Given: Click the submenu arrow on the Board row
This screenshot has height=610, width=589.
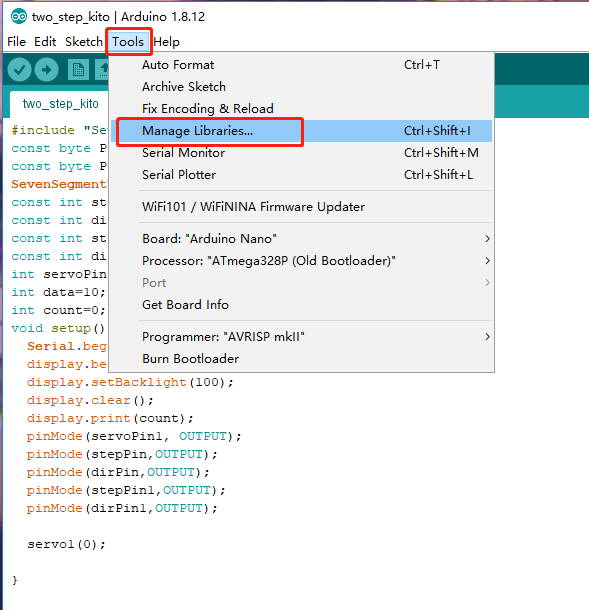Looking at the screenshot, I should pyautogui.click(x=487, y=238).
